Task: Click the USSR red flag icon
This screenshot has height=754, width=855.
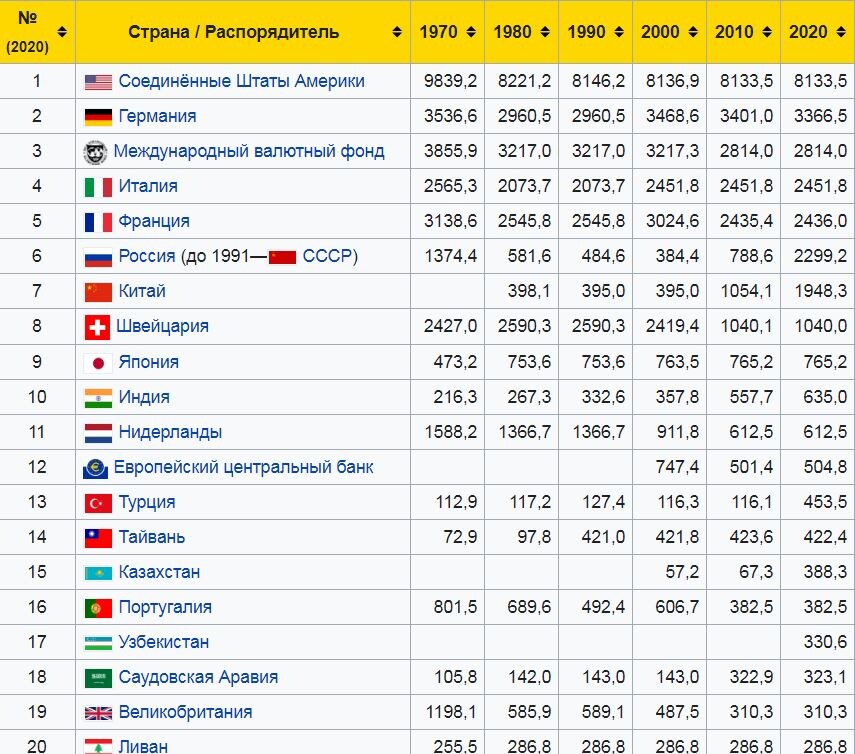Action: (282, 257)
